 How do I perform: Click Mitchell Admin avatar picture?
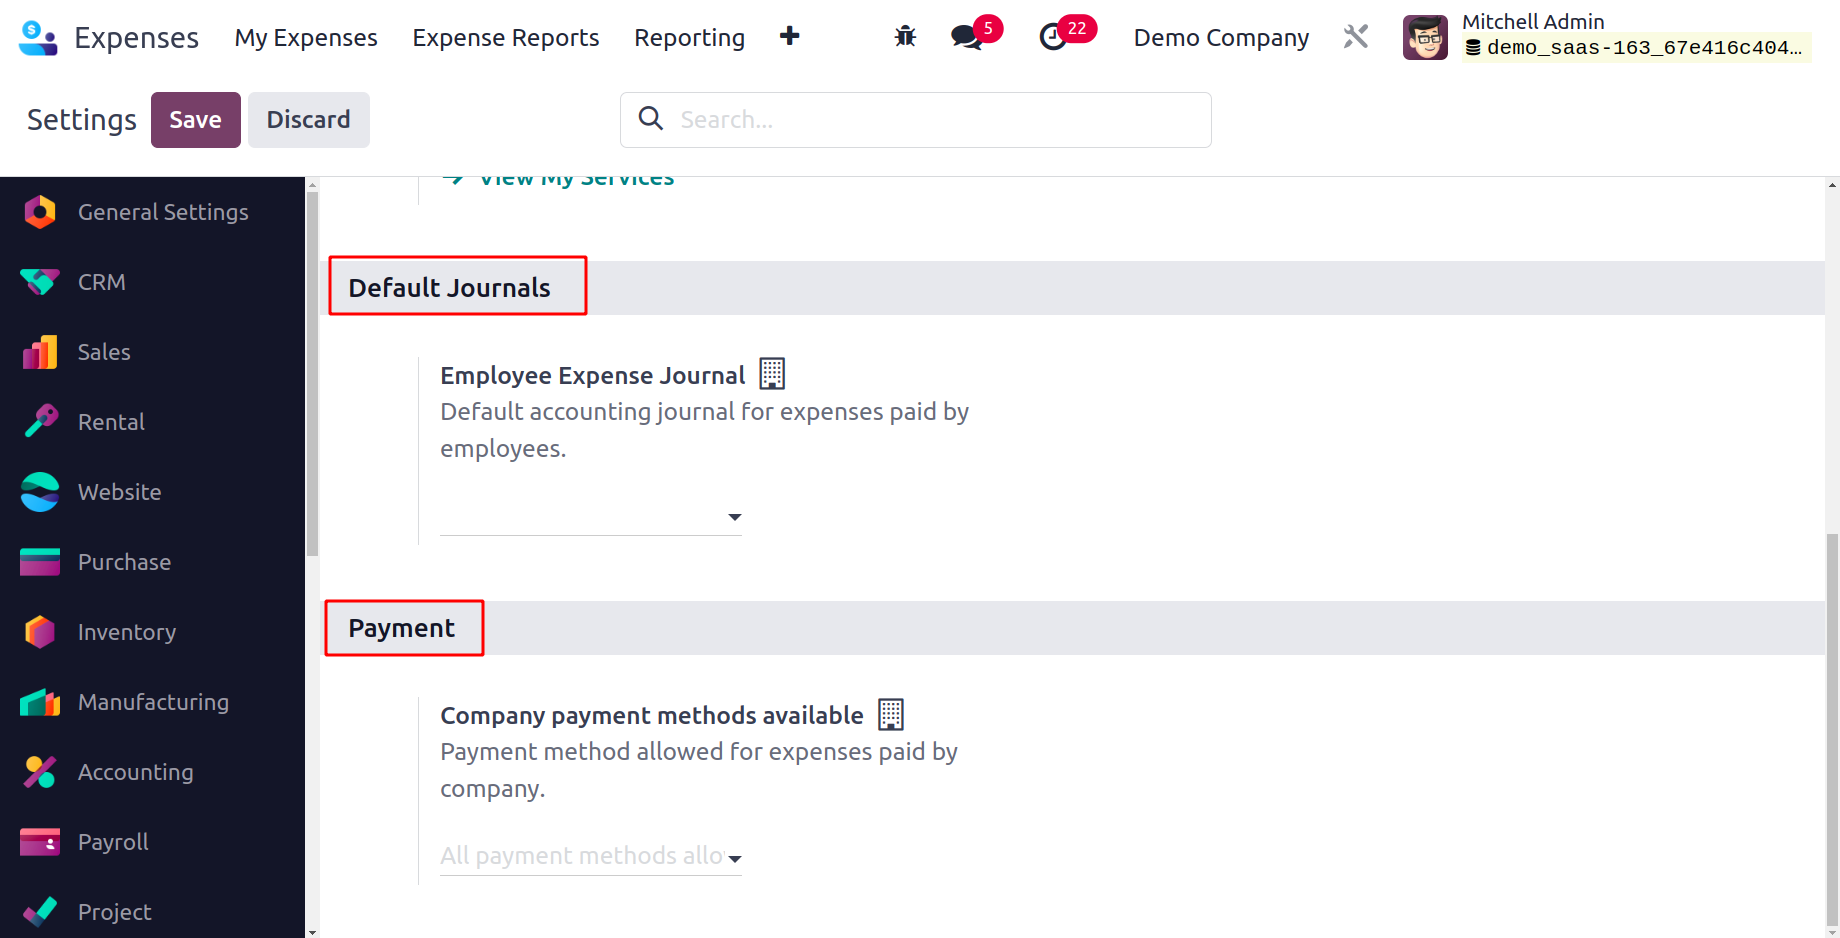1425,38
